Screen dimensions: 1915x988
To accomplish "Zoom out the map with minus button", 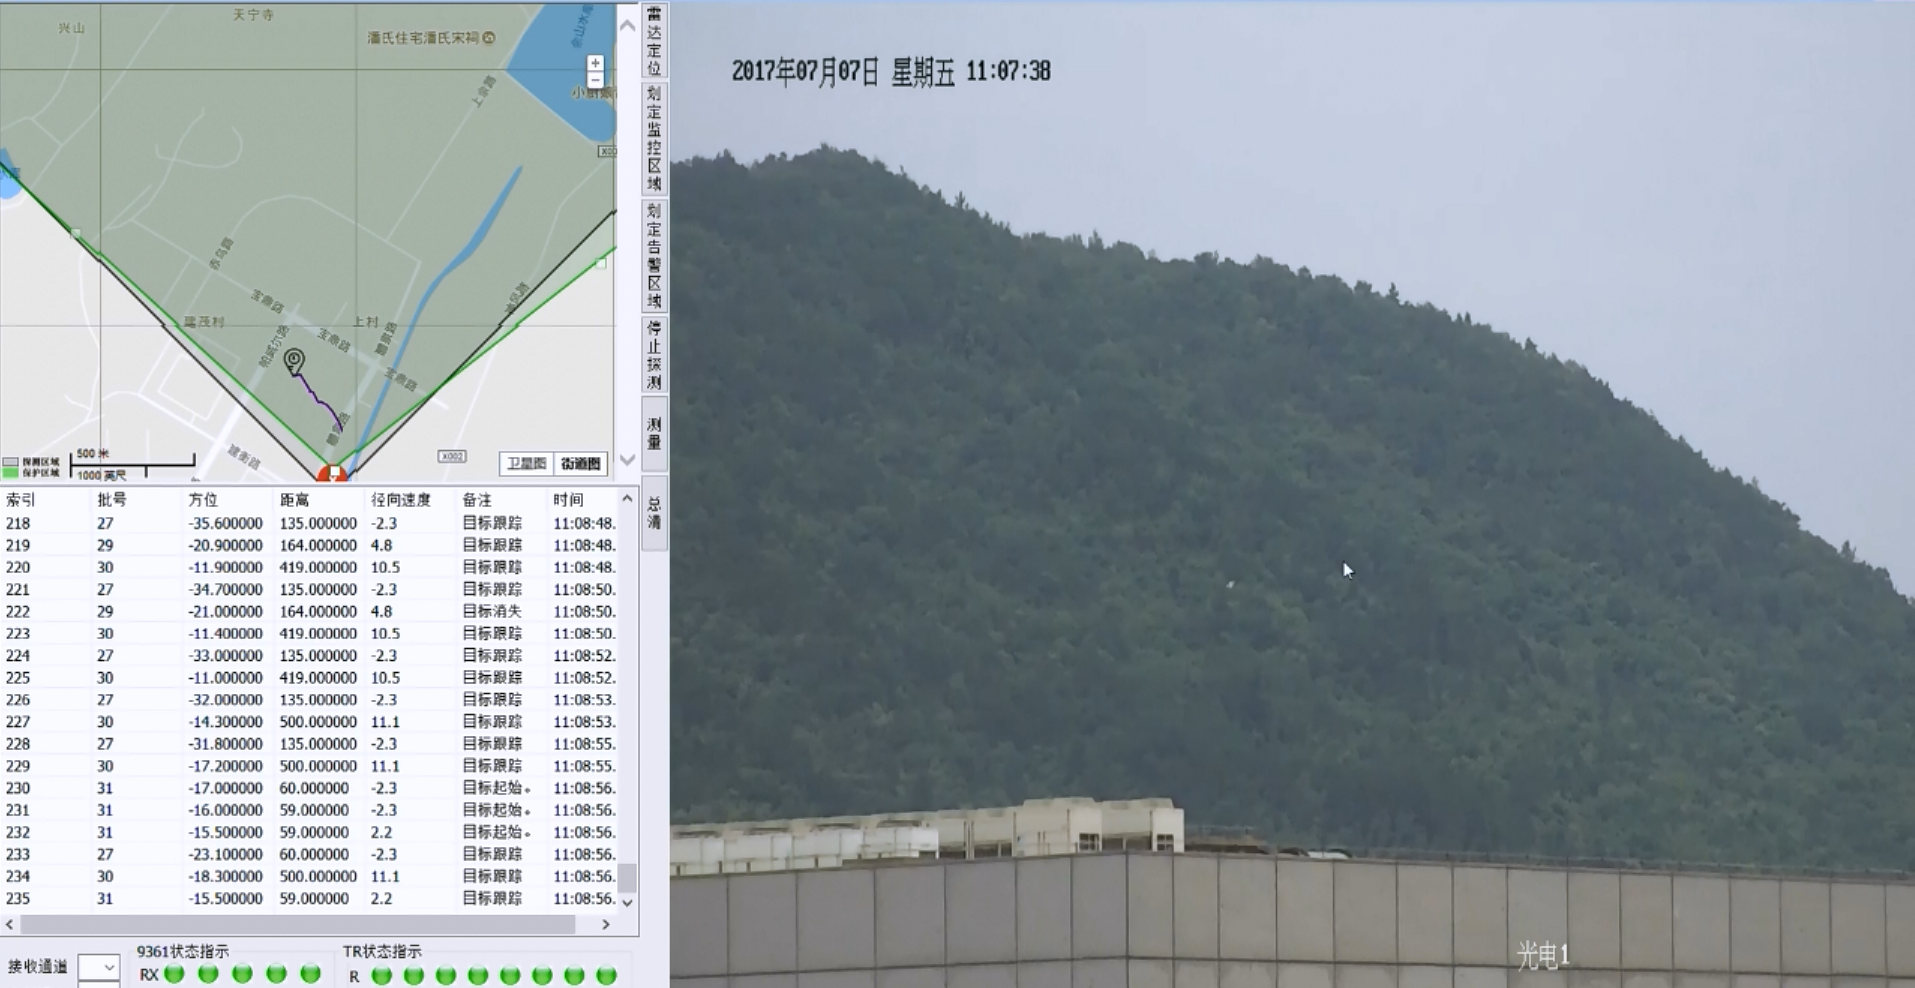I will point(595,80).
